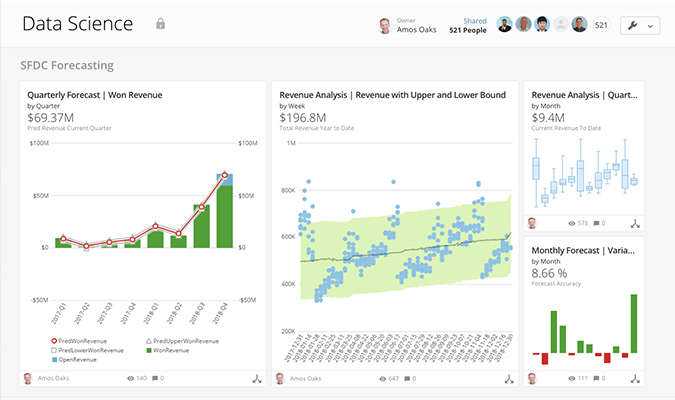Viewport: 675px width, 400px height.
Task: Open drill path icon on Quarterly Forecast card
Action: (256, 379)
